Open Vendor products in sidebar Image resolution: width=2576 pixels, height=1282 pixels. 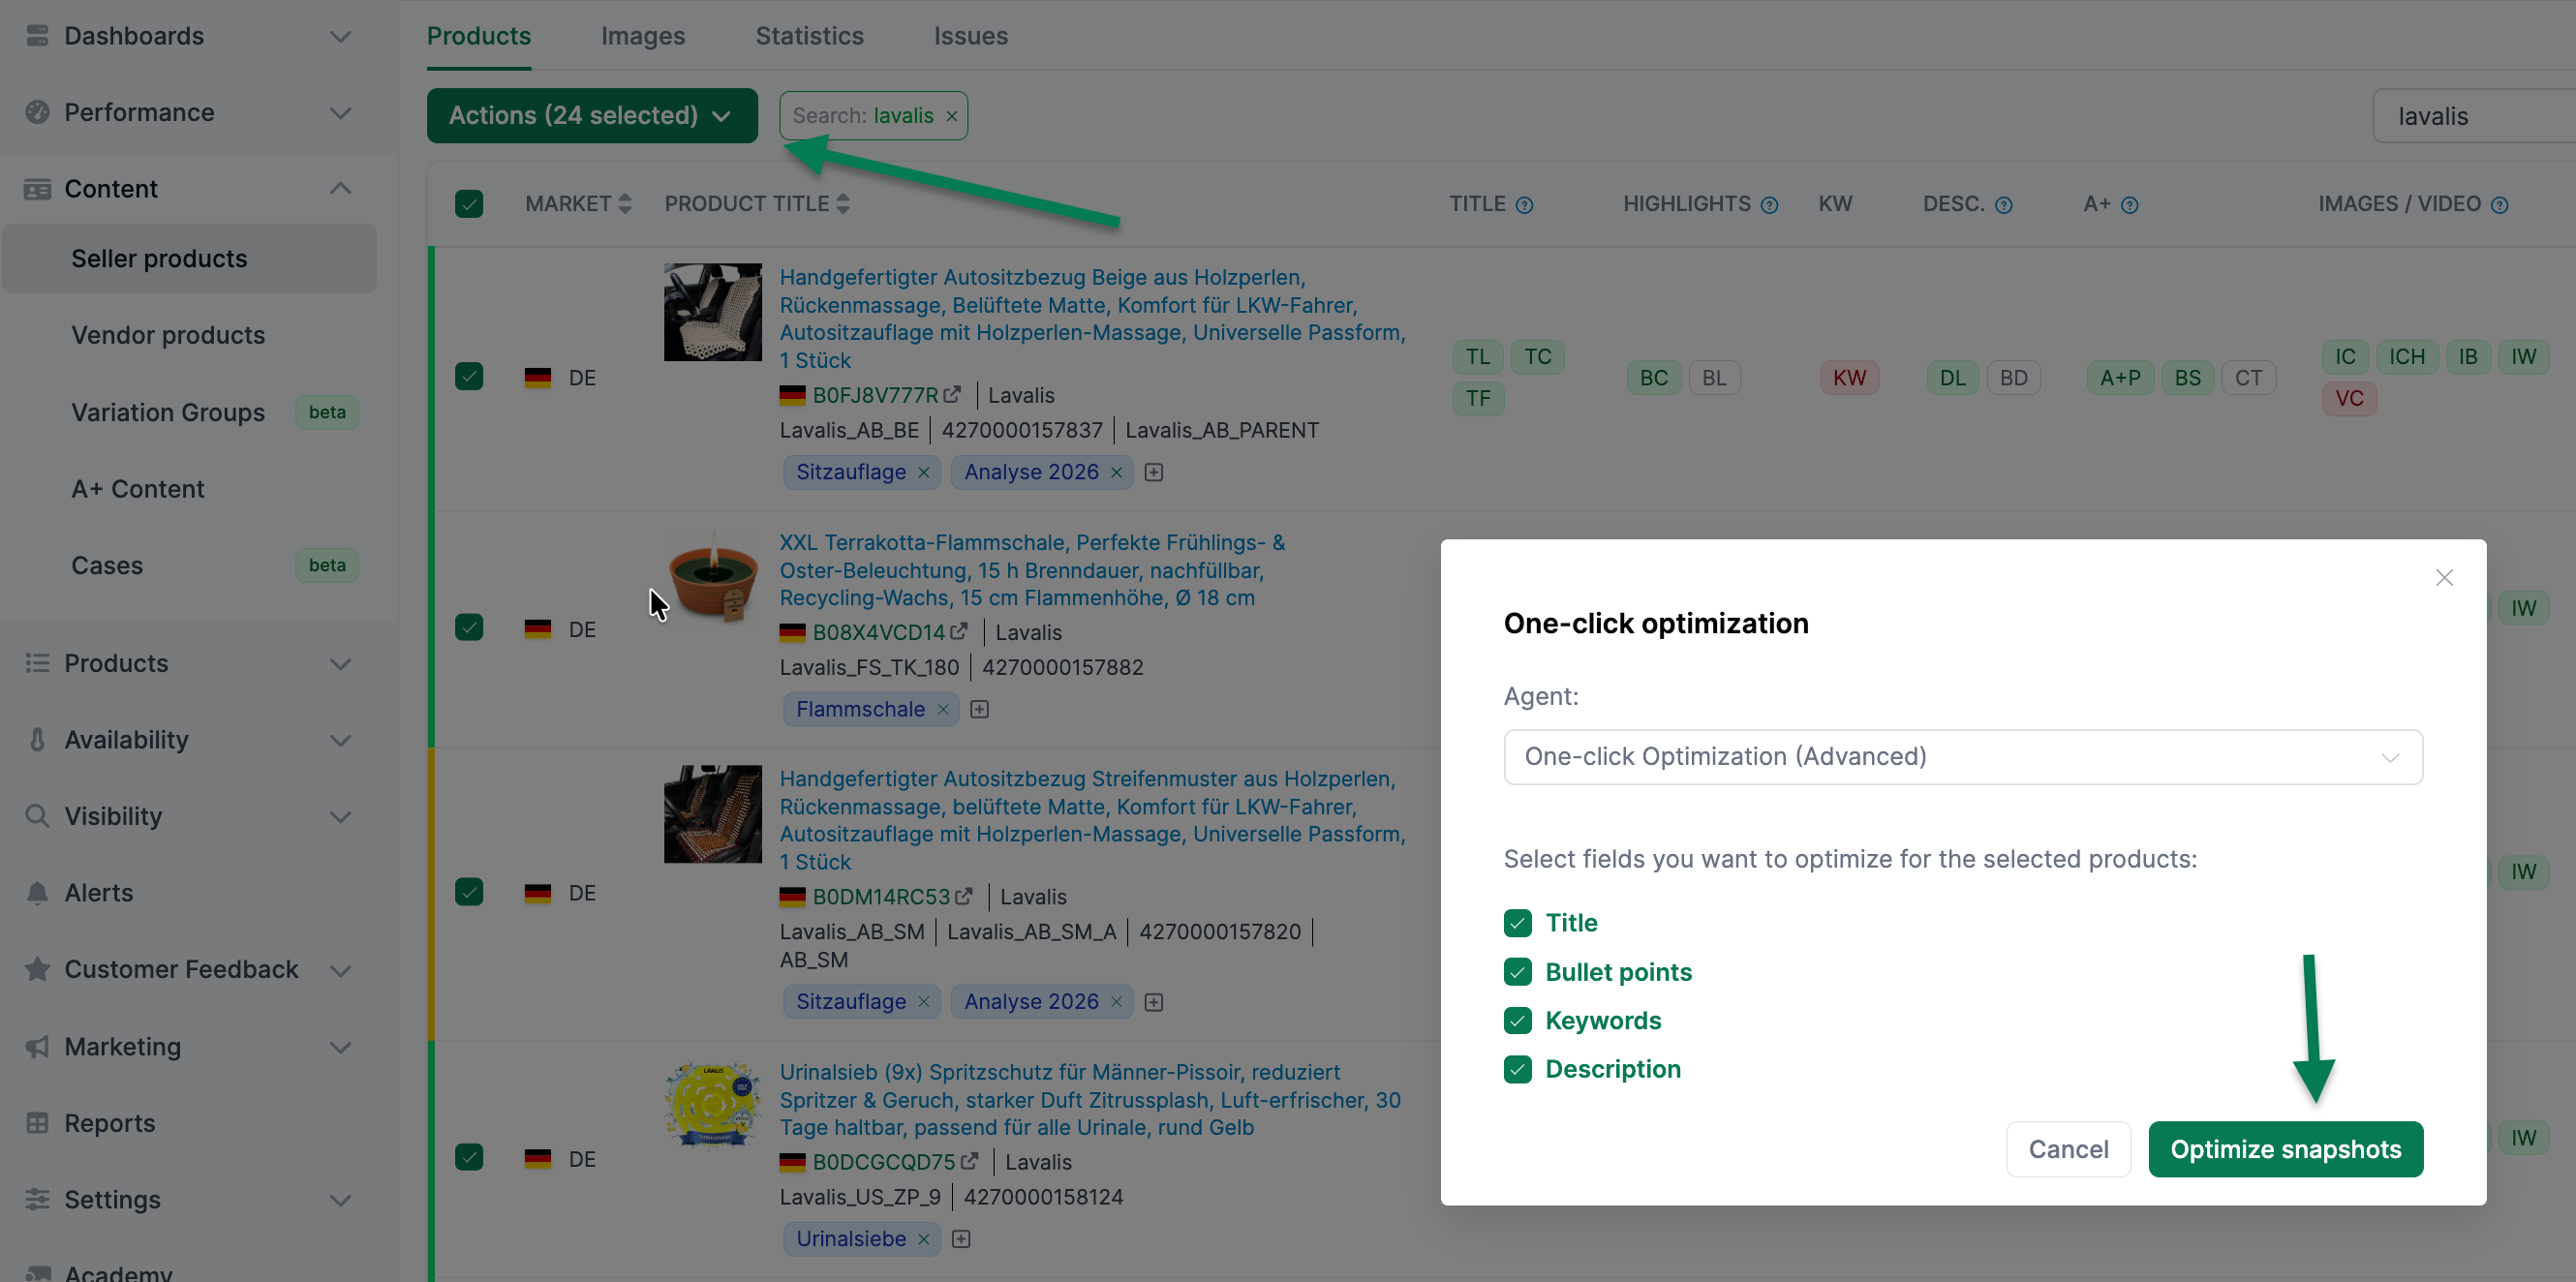tap(168, 335)
